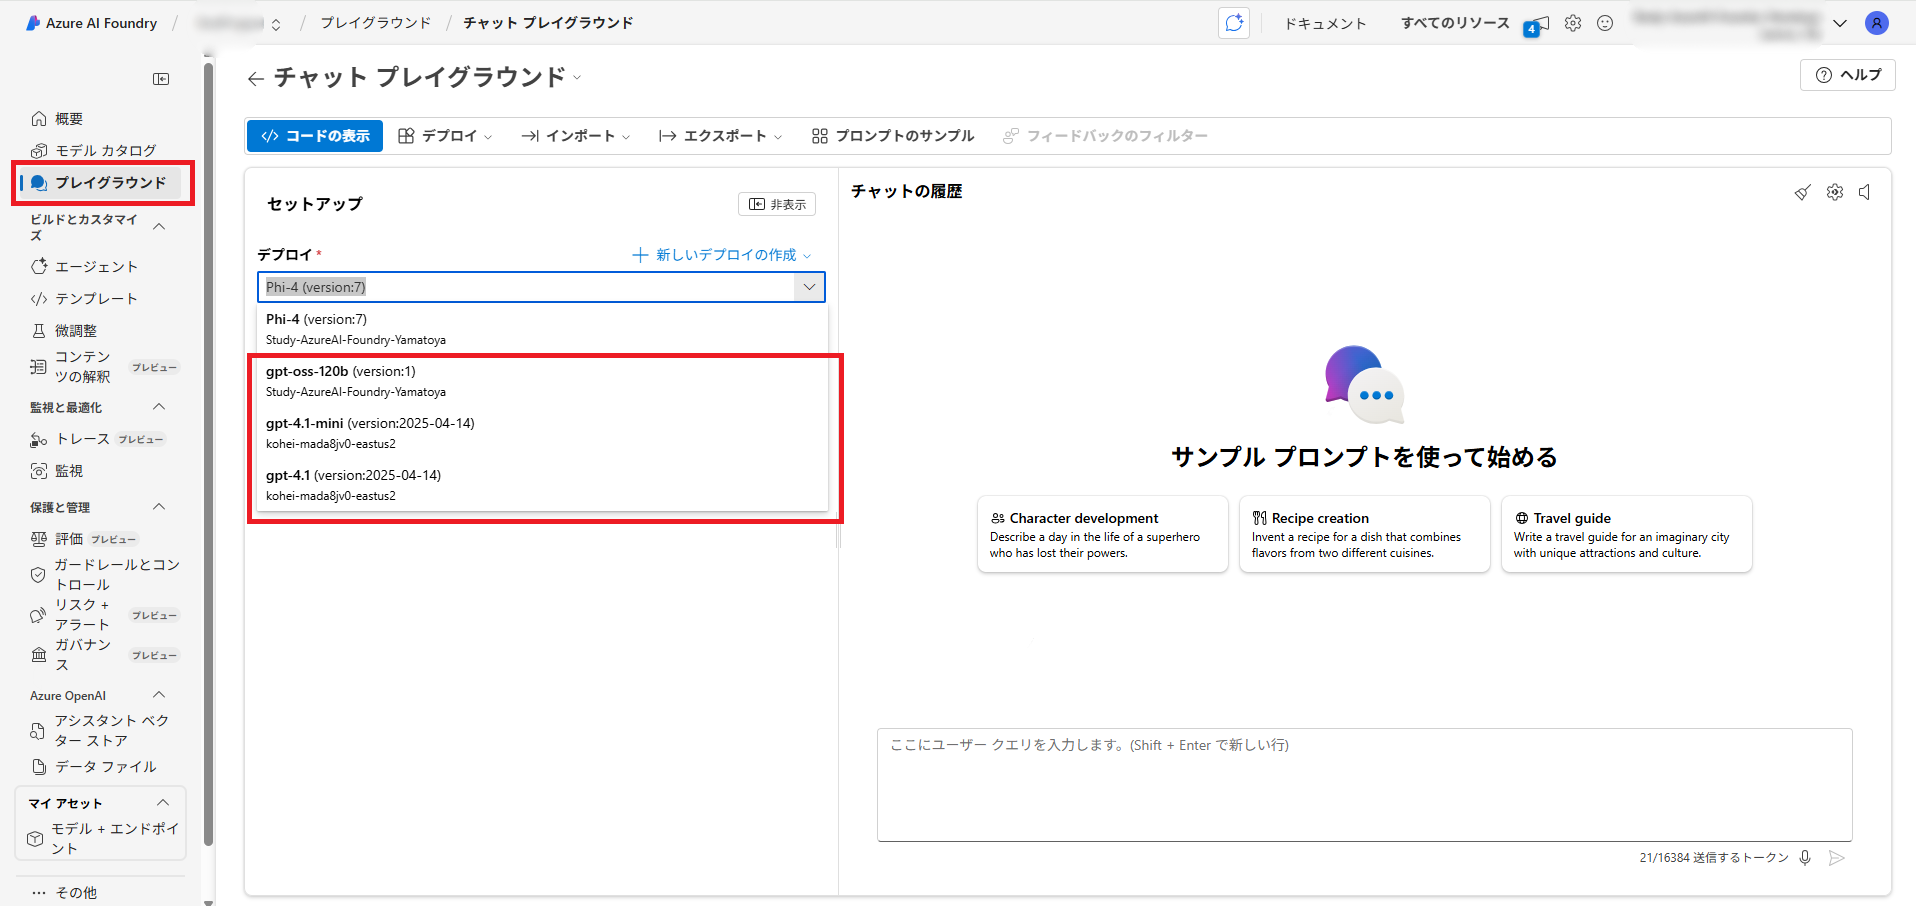
Task: Open アシスタント ベクター ストア page
Action: (100, 730)
